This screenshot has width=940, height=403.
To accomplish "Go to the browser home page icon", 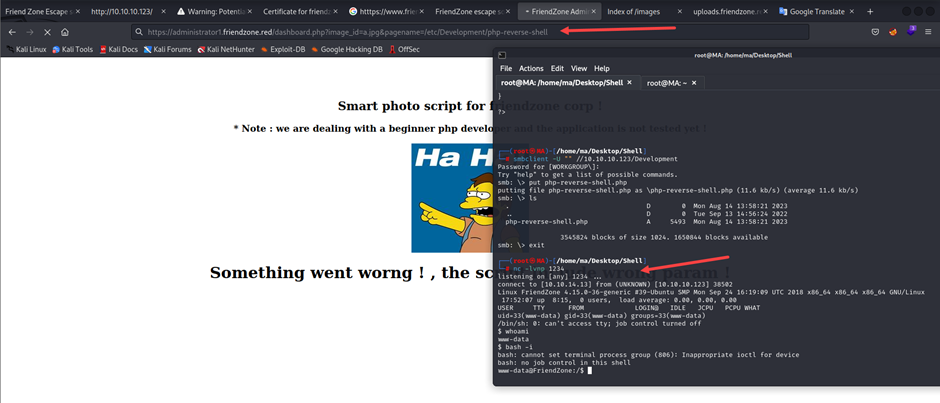I will point(65,32).
